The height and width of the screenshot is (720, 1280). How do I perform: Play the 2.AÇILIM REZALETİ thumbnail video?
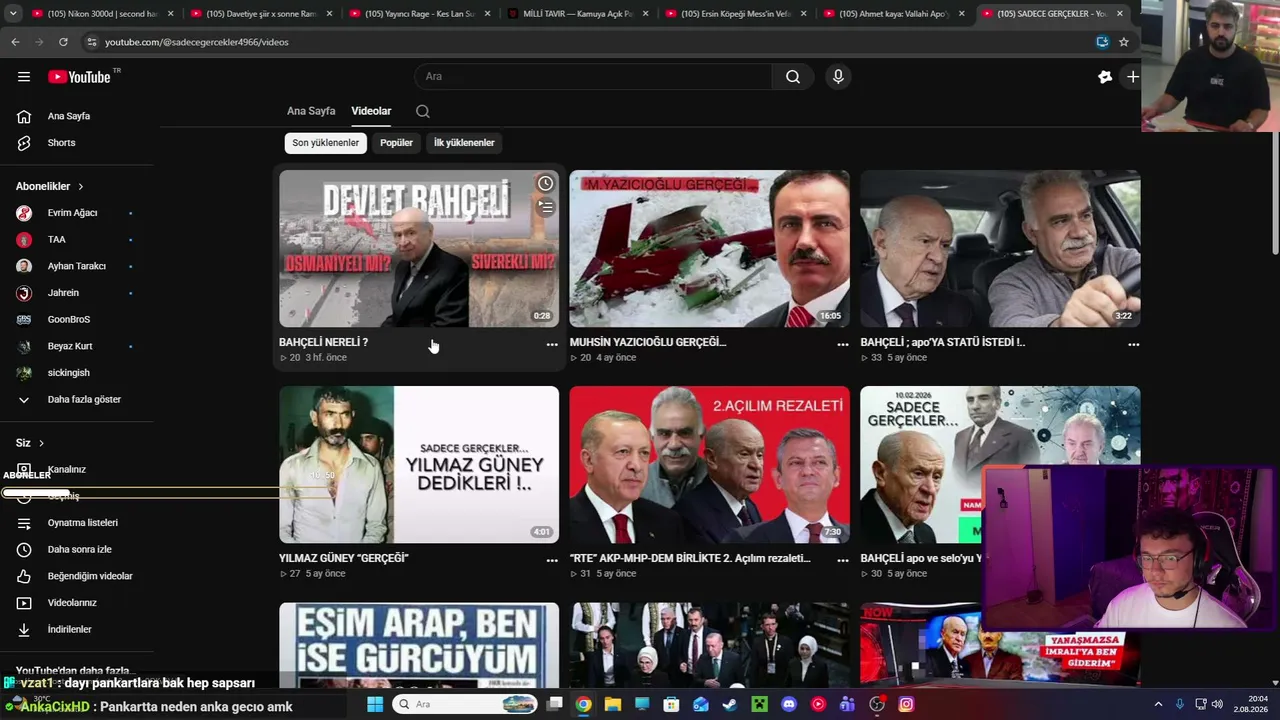click(x=710, y=465)
